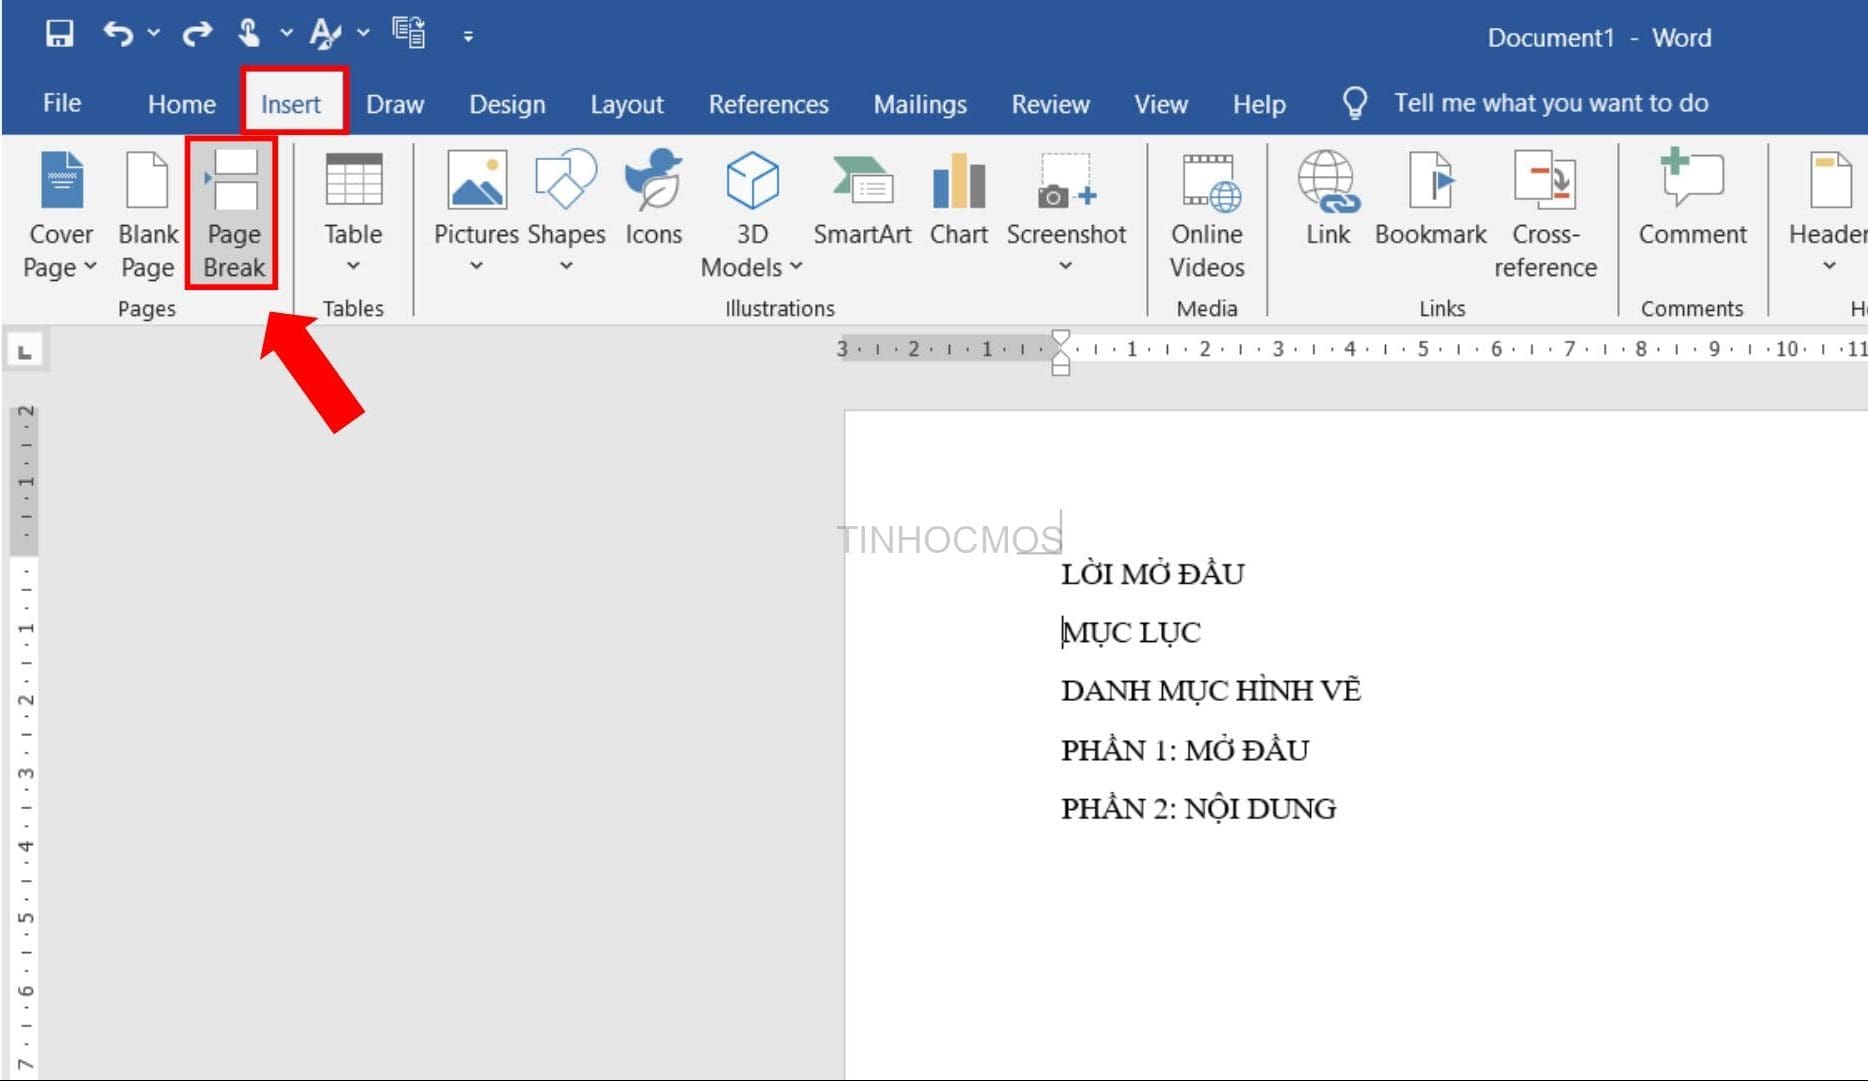The image size is (1868, 1081).
Task: Open the Table insert menu
Action: tap(353, 212)
